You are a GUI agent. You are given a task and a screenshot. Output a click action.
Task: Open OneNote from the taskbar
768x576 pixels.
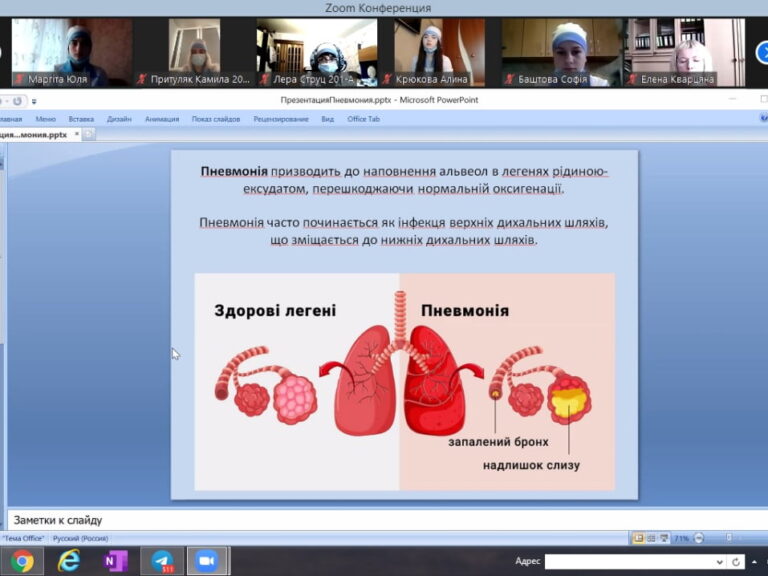(x=115, y=561)
